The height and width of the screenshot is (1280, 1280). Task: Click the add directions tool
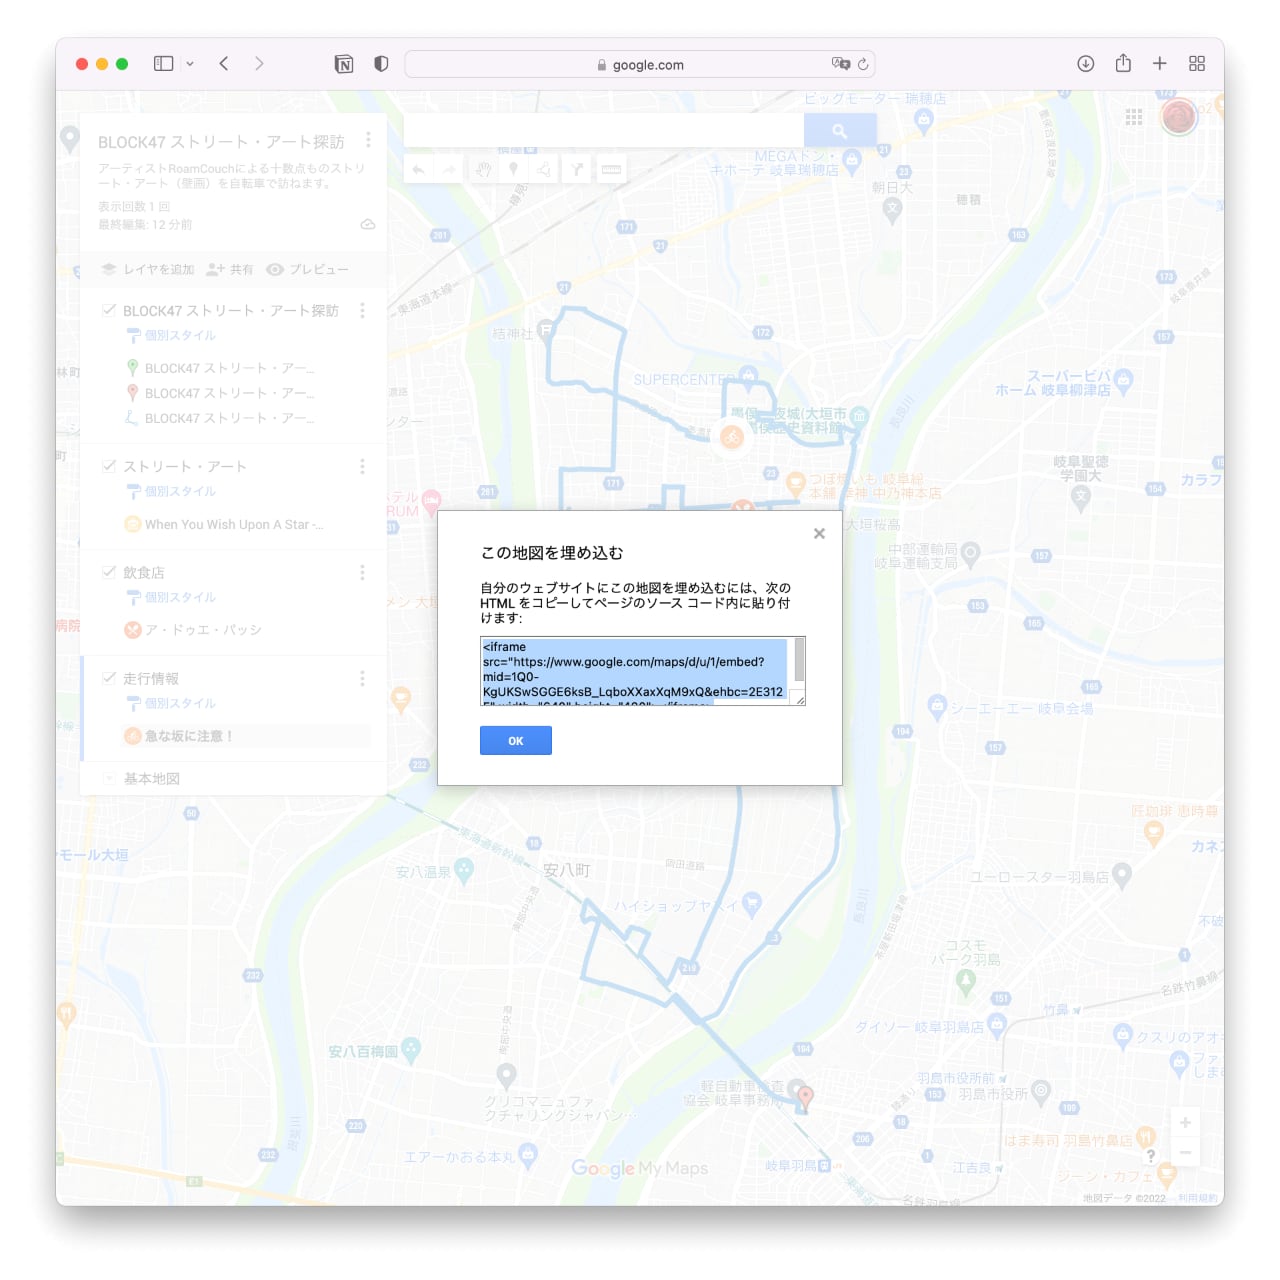tap(577, 169)
